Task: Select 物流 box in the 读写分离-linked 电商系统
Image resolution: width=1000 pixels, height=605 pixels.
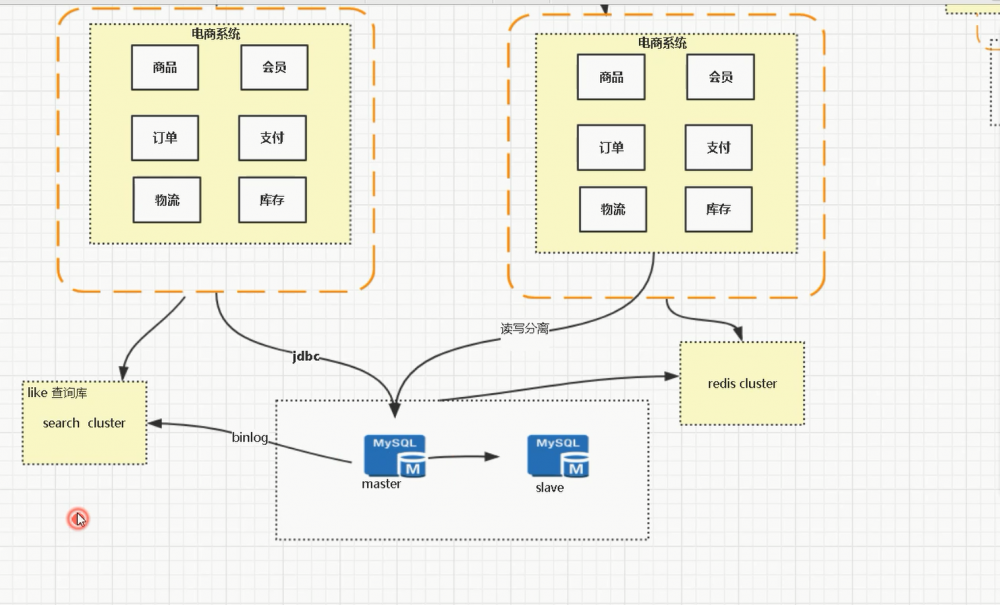Action: (613, 209)
